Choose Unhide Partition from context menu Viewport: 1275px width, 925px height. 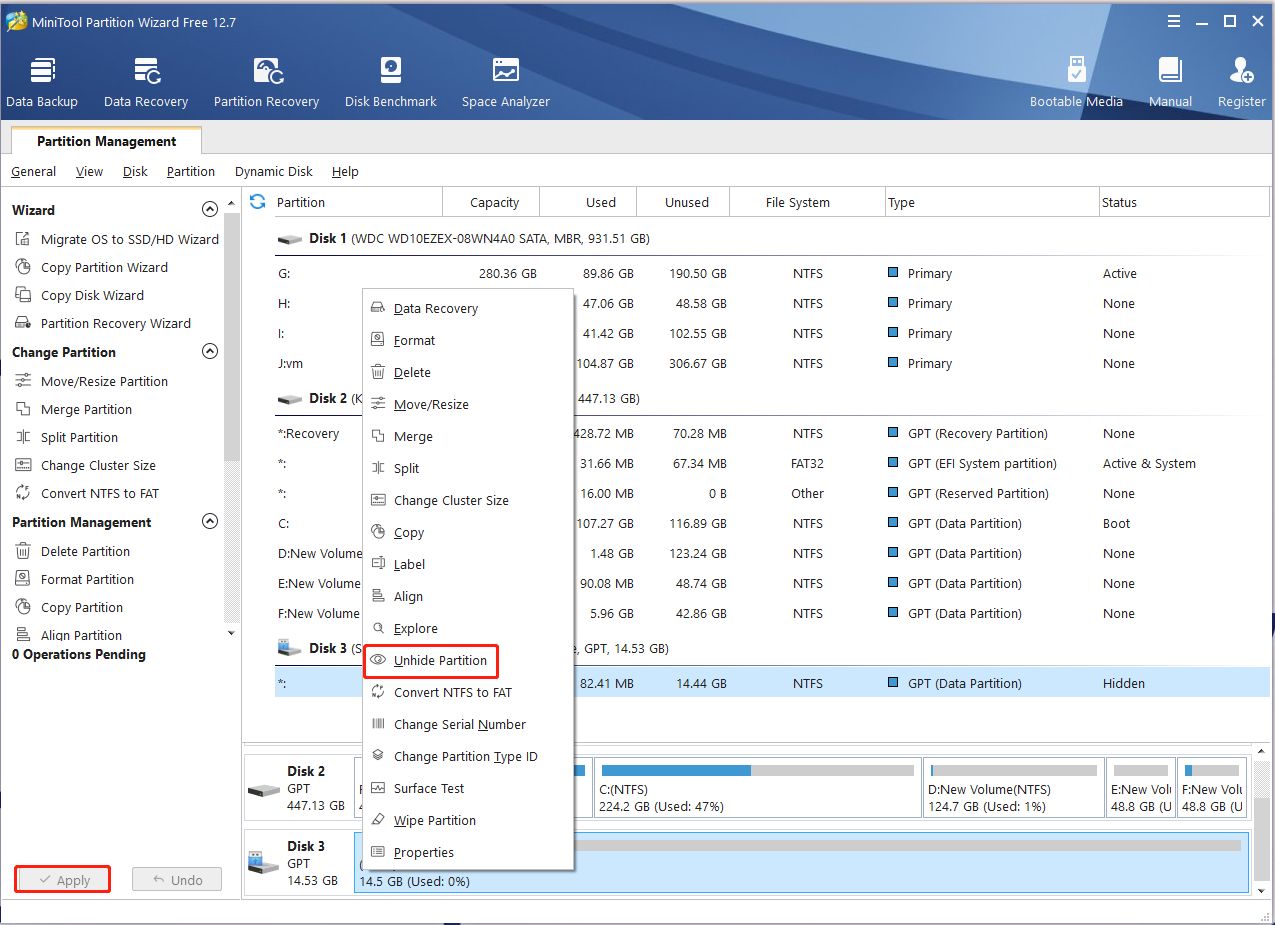440,661
